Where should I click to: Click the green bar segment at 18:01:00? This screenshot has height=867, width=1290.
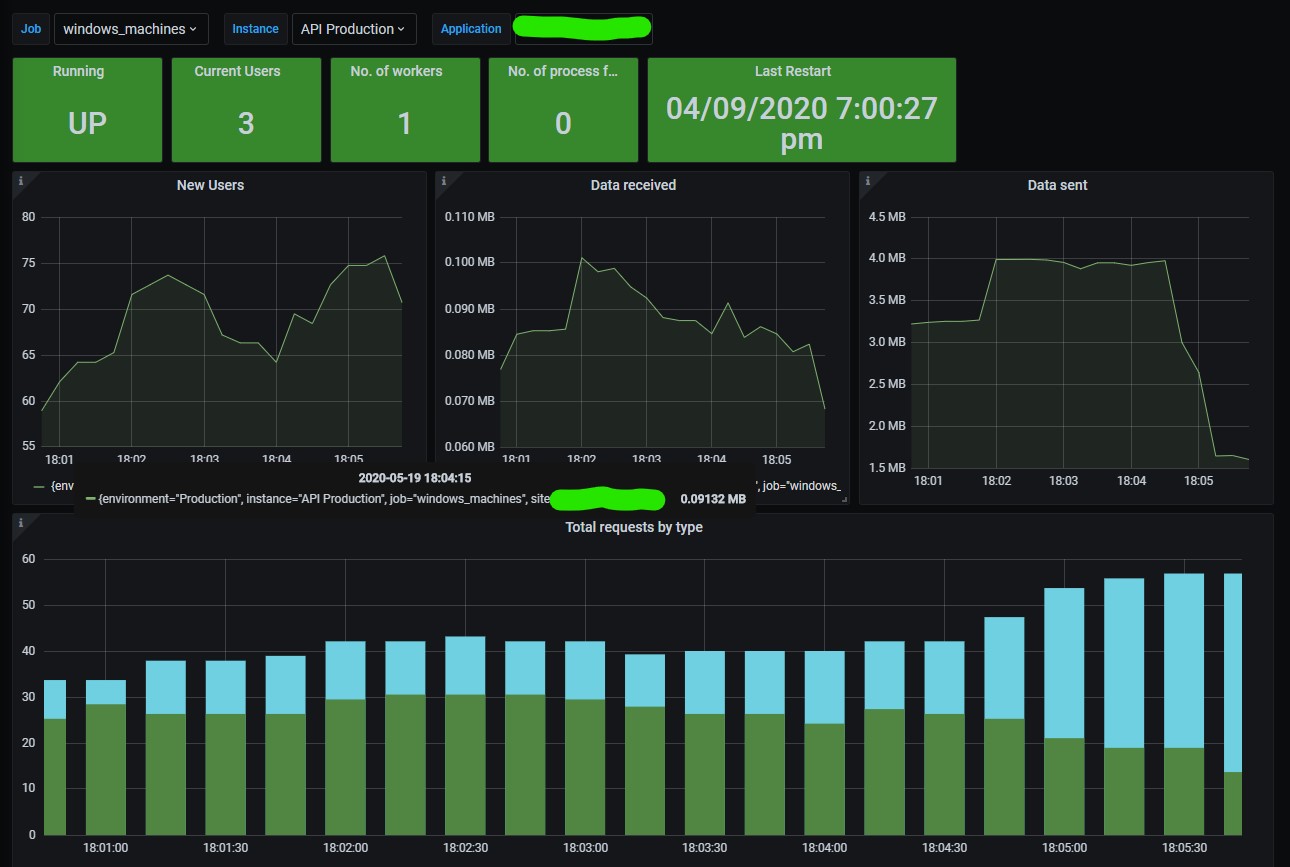point(105,768)
